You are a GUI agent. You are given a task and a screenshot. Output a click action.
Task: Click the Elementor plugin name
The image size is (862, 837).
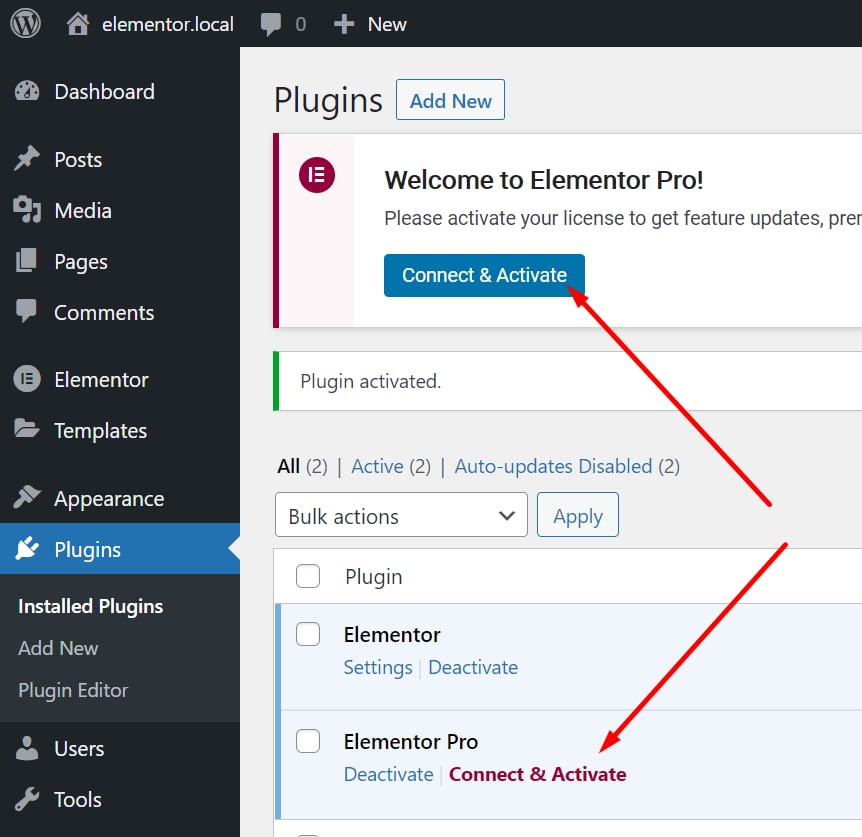(392, 635)
